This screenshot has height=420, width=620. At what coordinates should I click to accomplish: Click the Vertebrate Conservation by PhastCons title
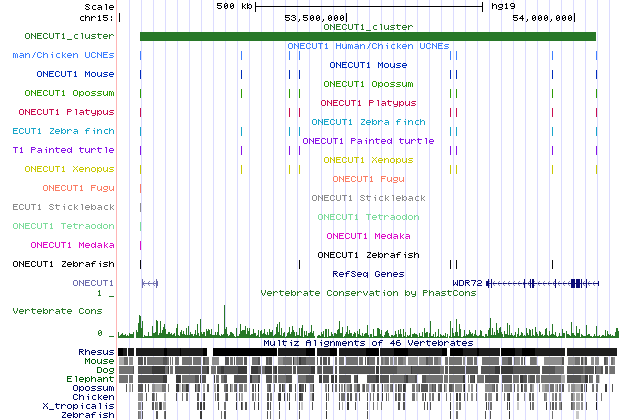point(367,294)
